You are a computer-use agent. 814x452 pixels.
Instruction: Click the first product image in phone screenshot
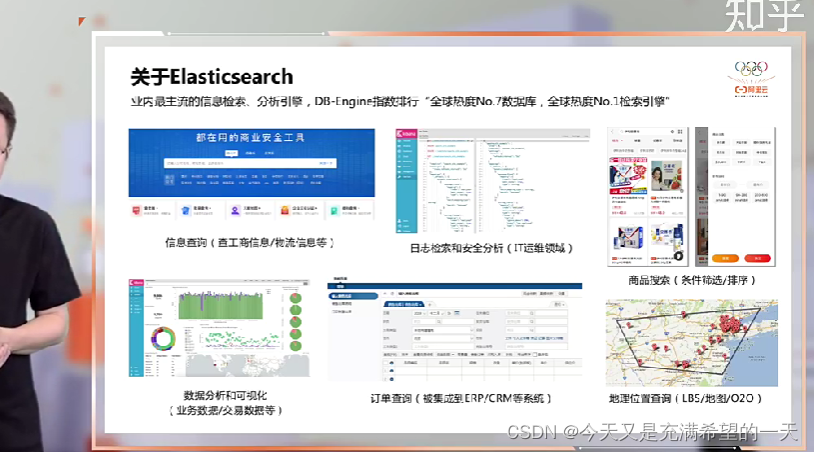point(628,178)
